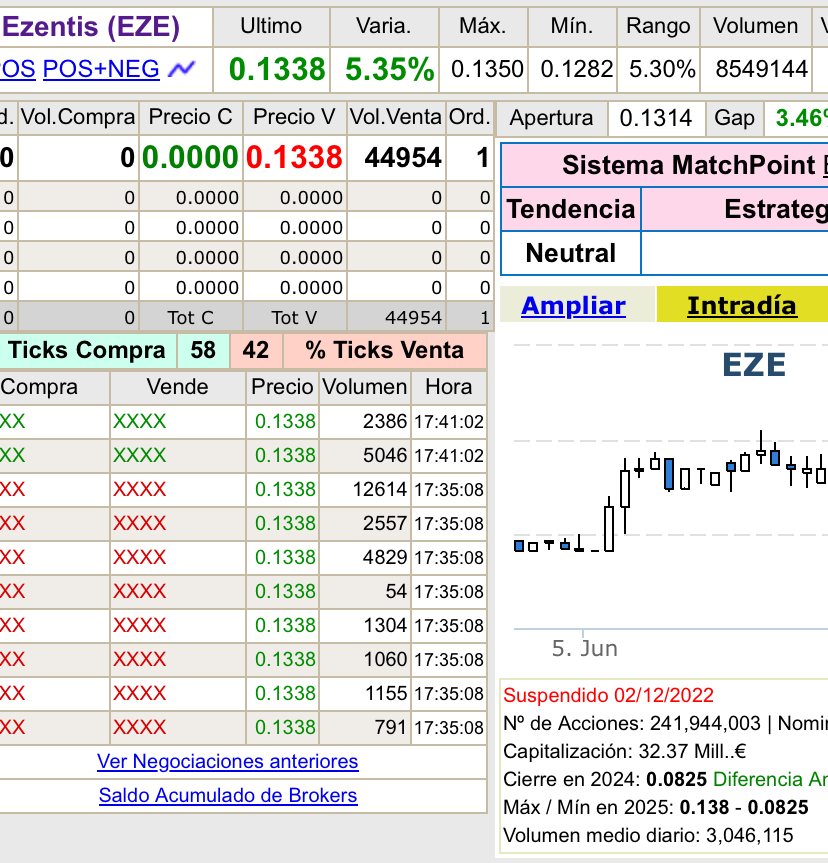Click the Tendencia header cell
The width and height of the screenshot is (828, 863).
click(x=571, y=209)
